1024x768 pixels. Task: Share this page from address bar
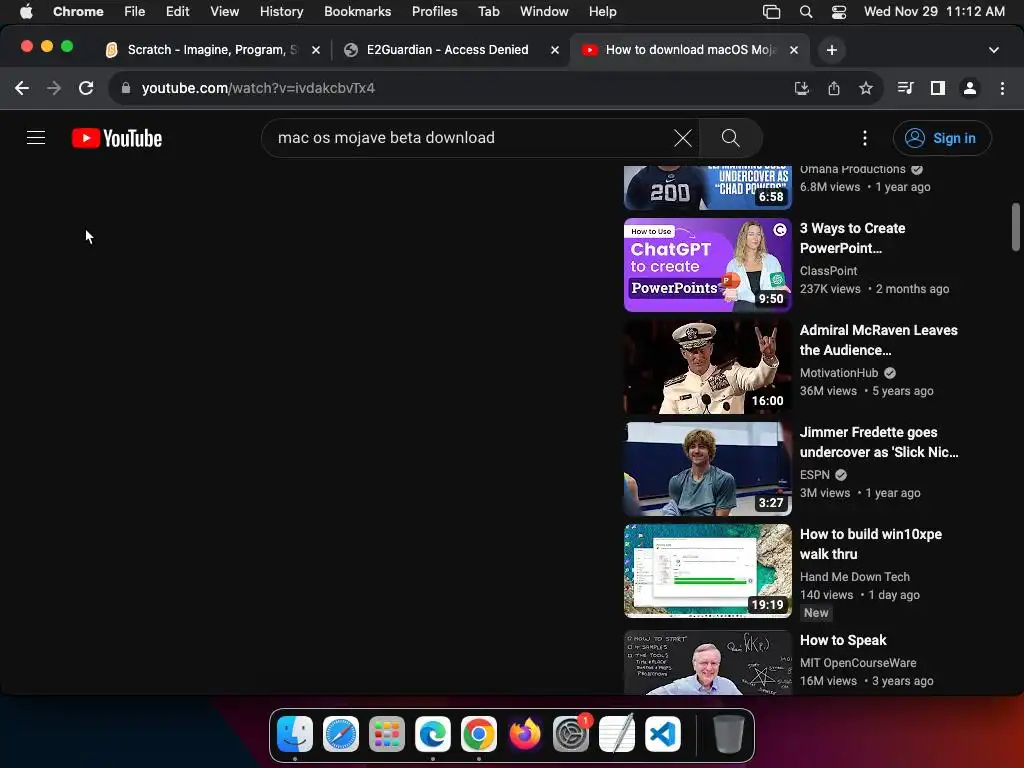click(834, 88)
